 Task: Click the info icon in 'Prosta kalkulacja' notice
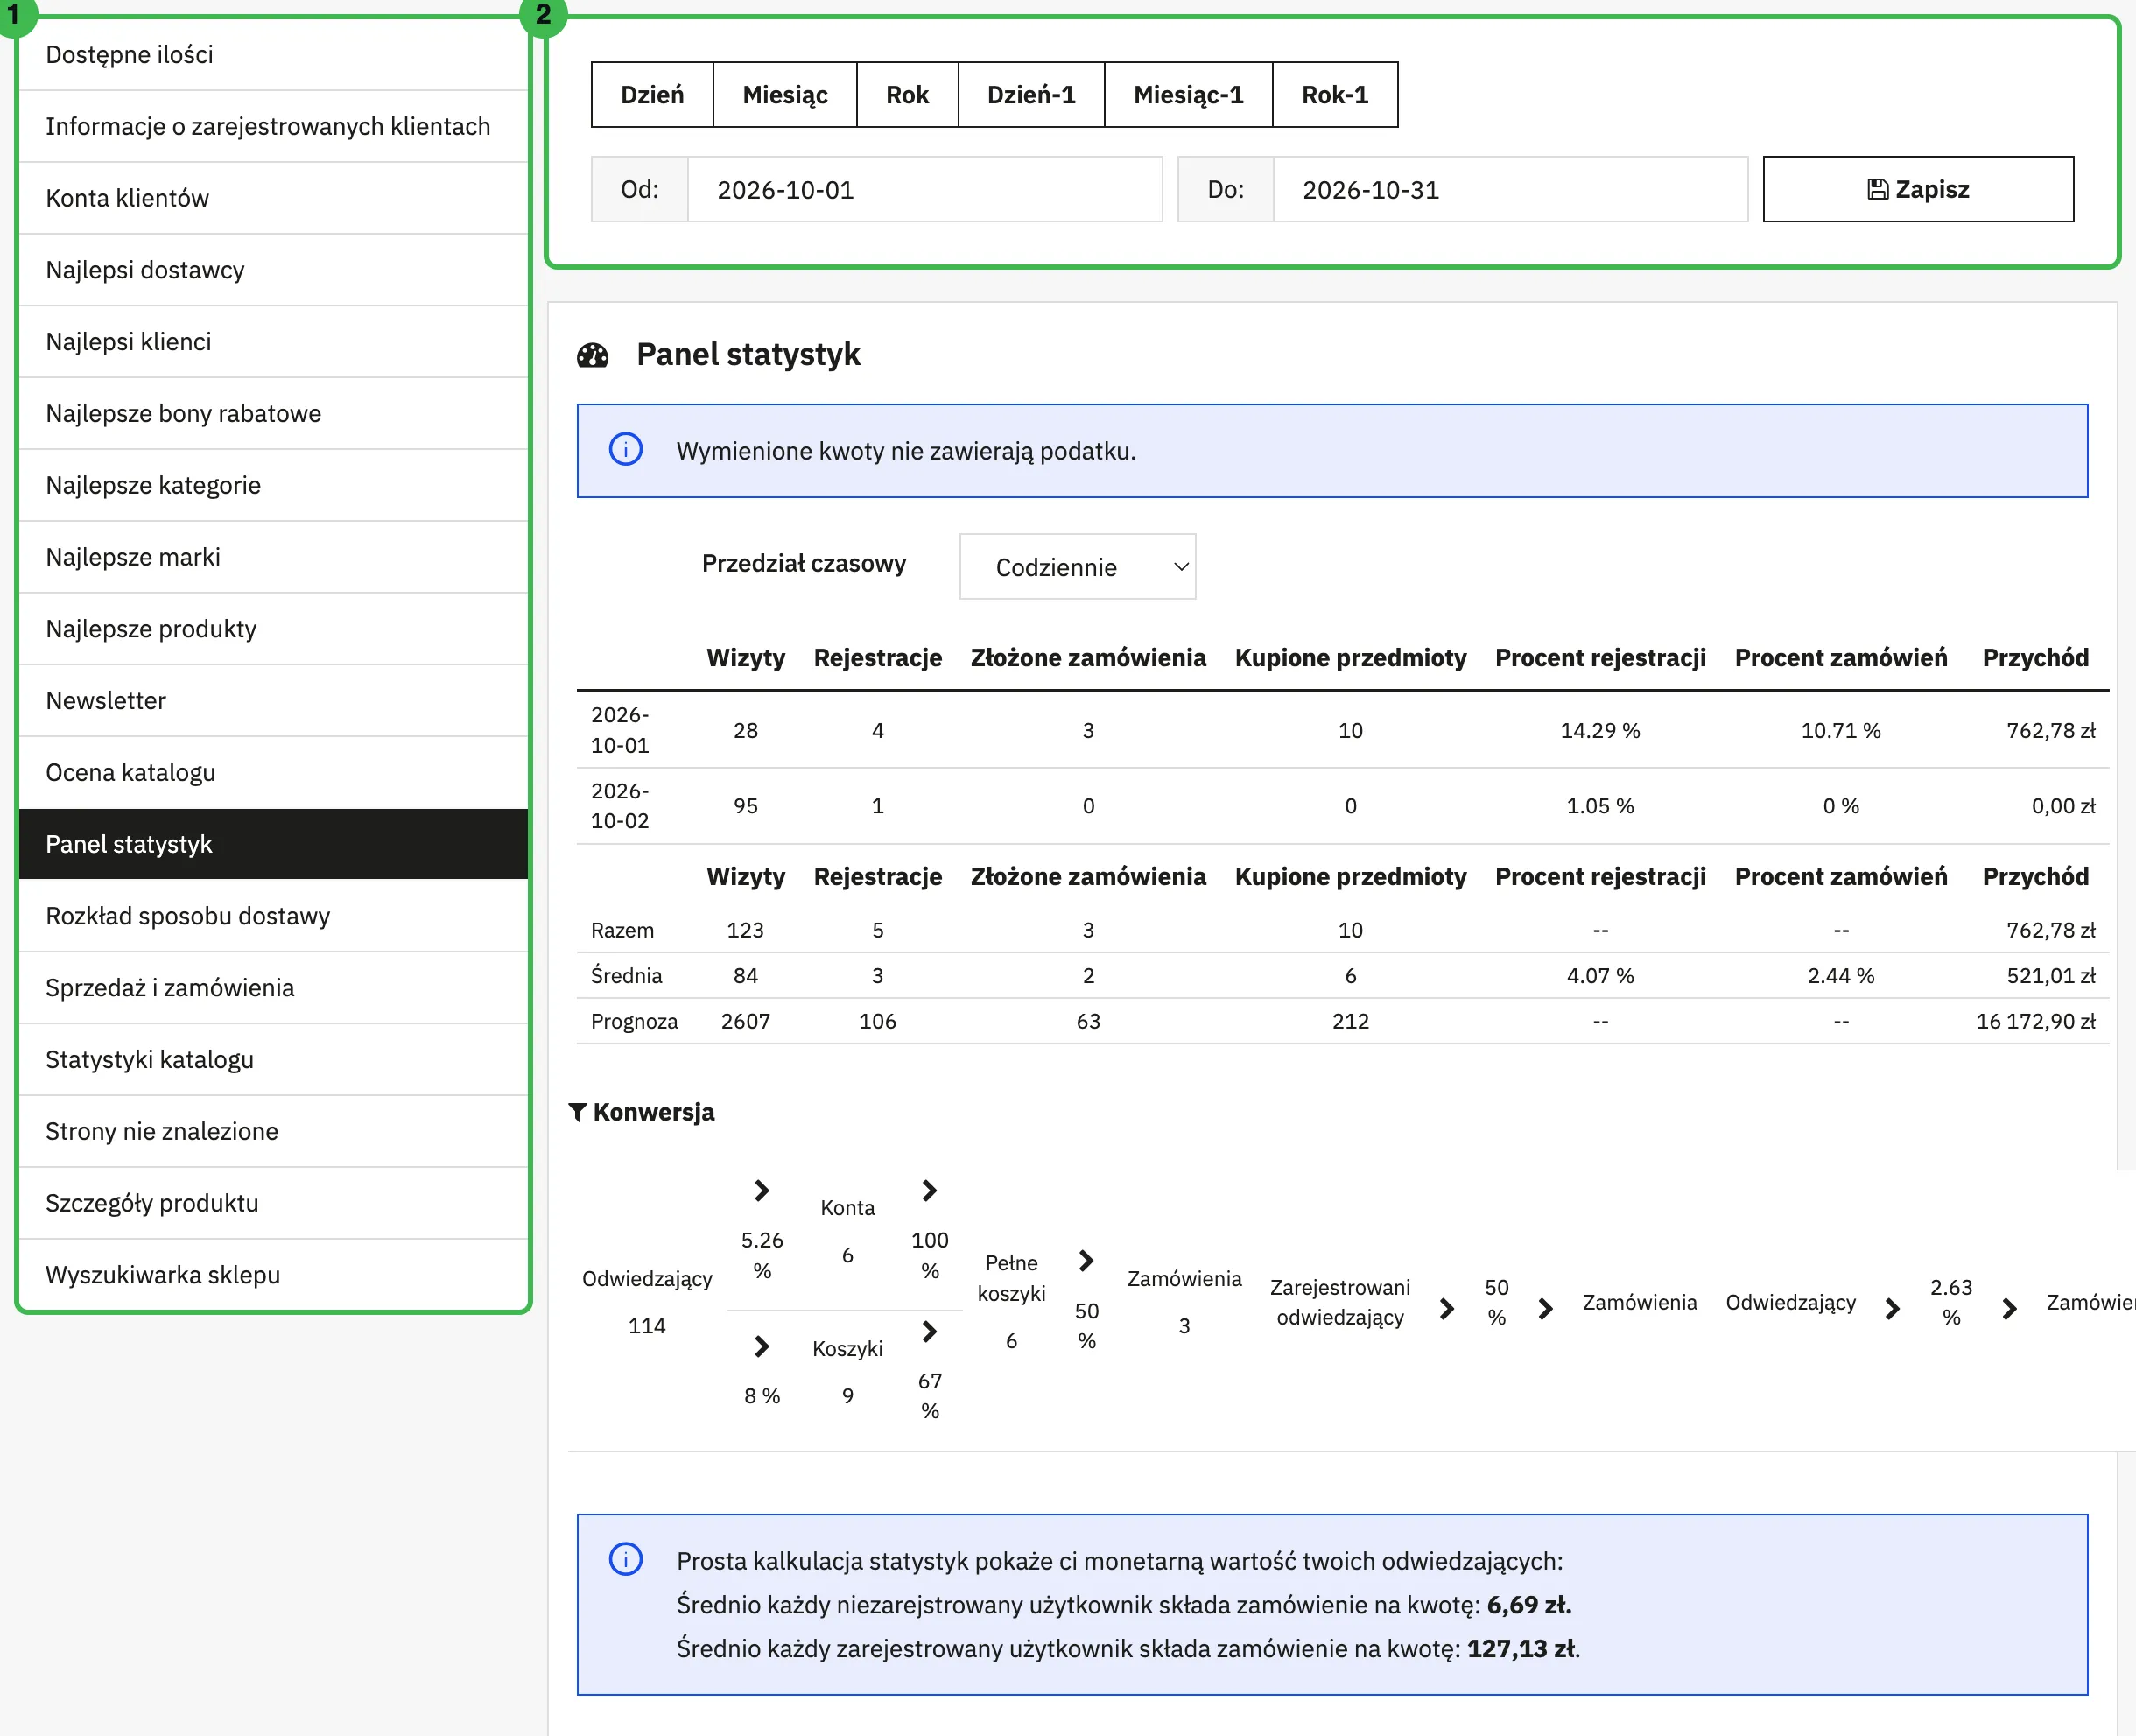626,1559
